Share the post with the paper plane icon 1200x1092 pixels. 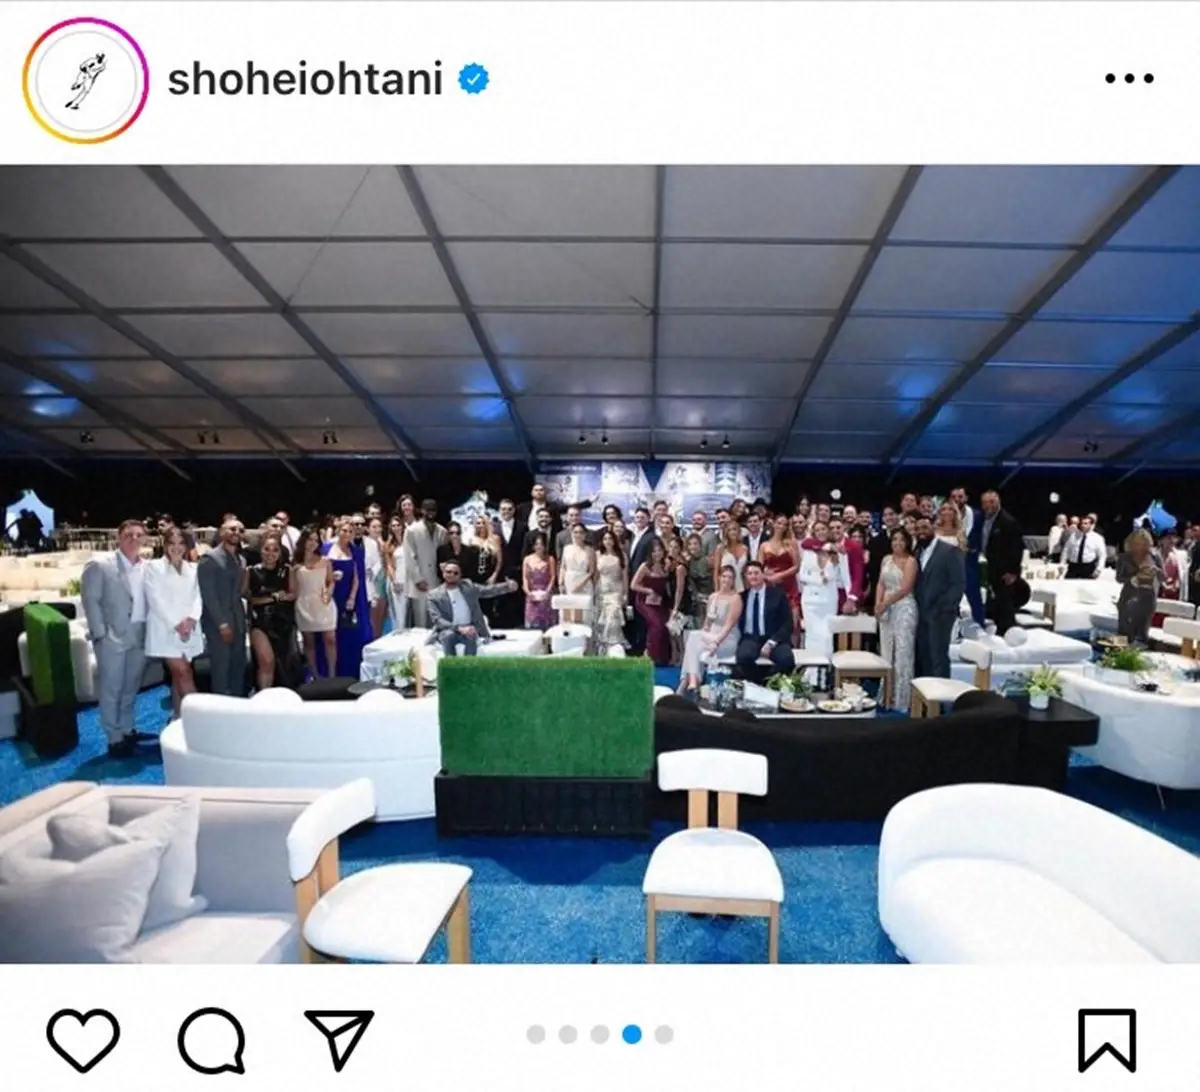(x=339, y=1039)
